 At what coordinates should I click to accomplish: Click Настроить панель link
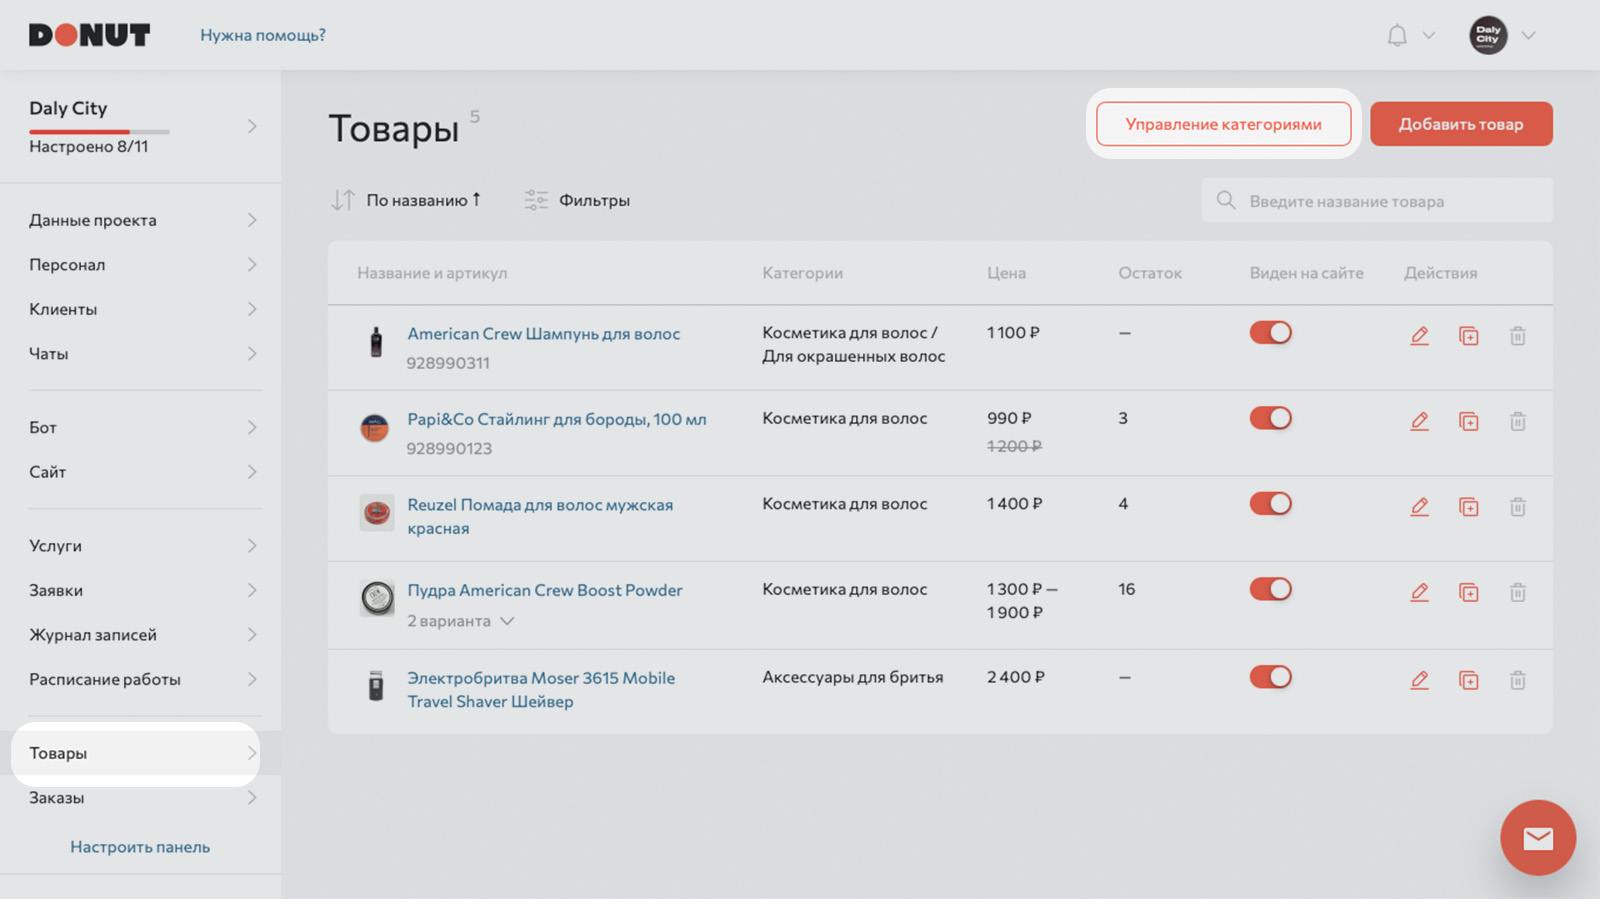[140, 847]
